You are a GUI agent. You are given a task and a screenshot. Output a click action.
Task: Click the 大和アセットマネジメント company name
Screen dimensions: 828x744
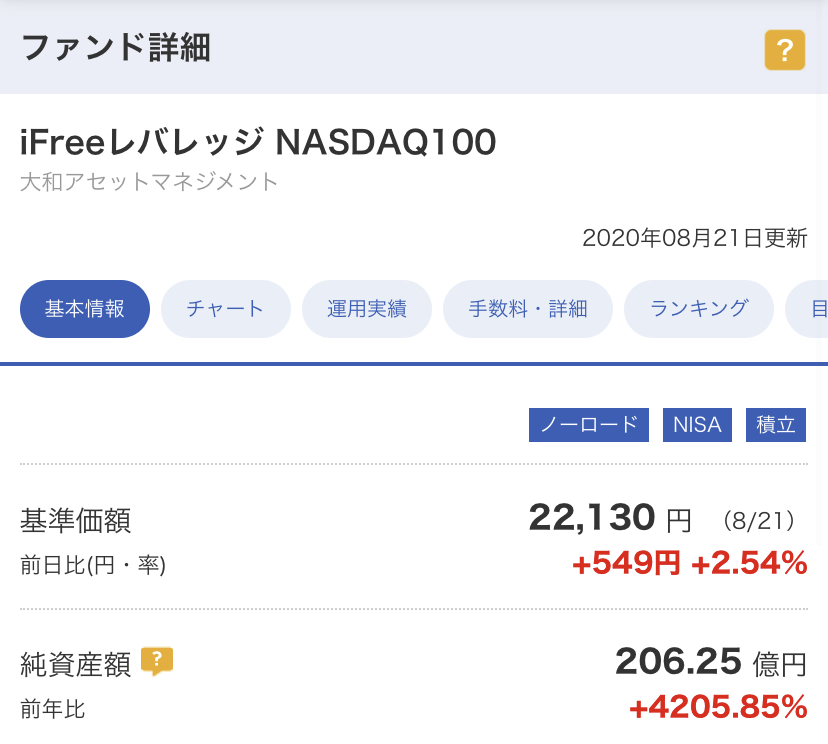[149, 182]
